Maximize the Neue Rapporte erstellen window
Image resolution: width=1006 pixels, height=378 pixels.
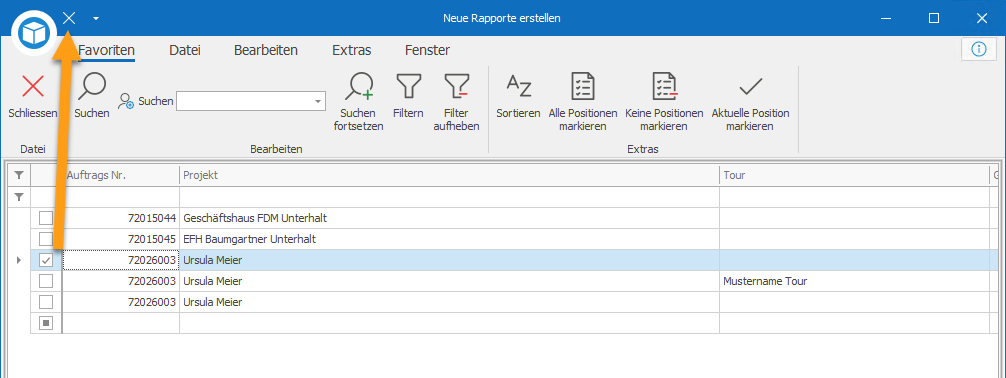(934, 19)
